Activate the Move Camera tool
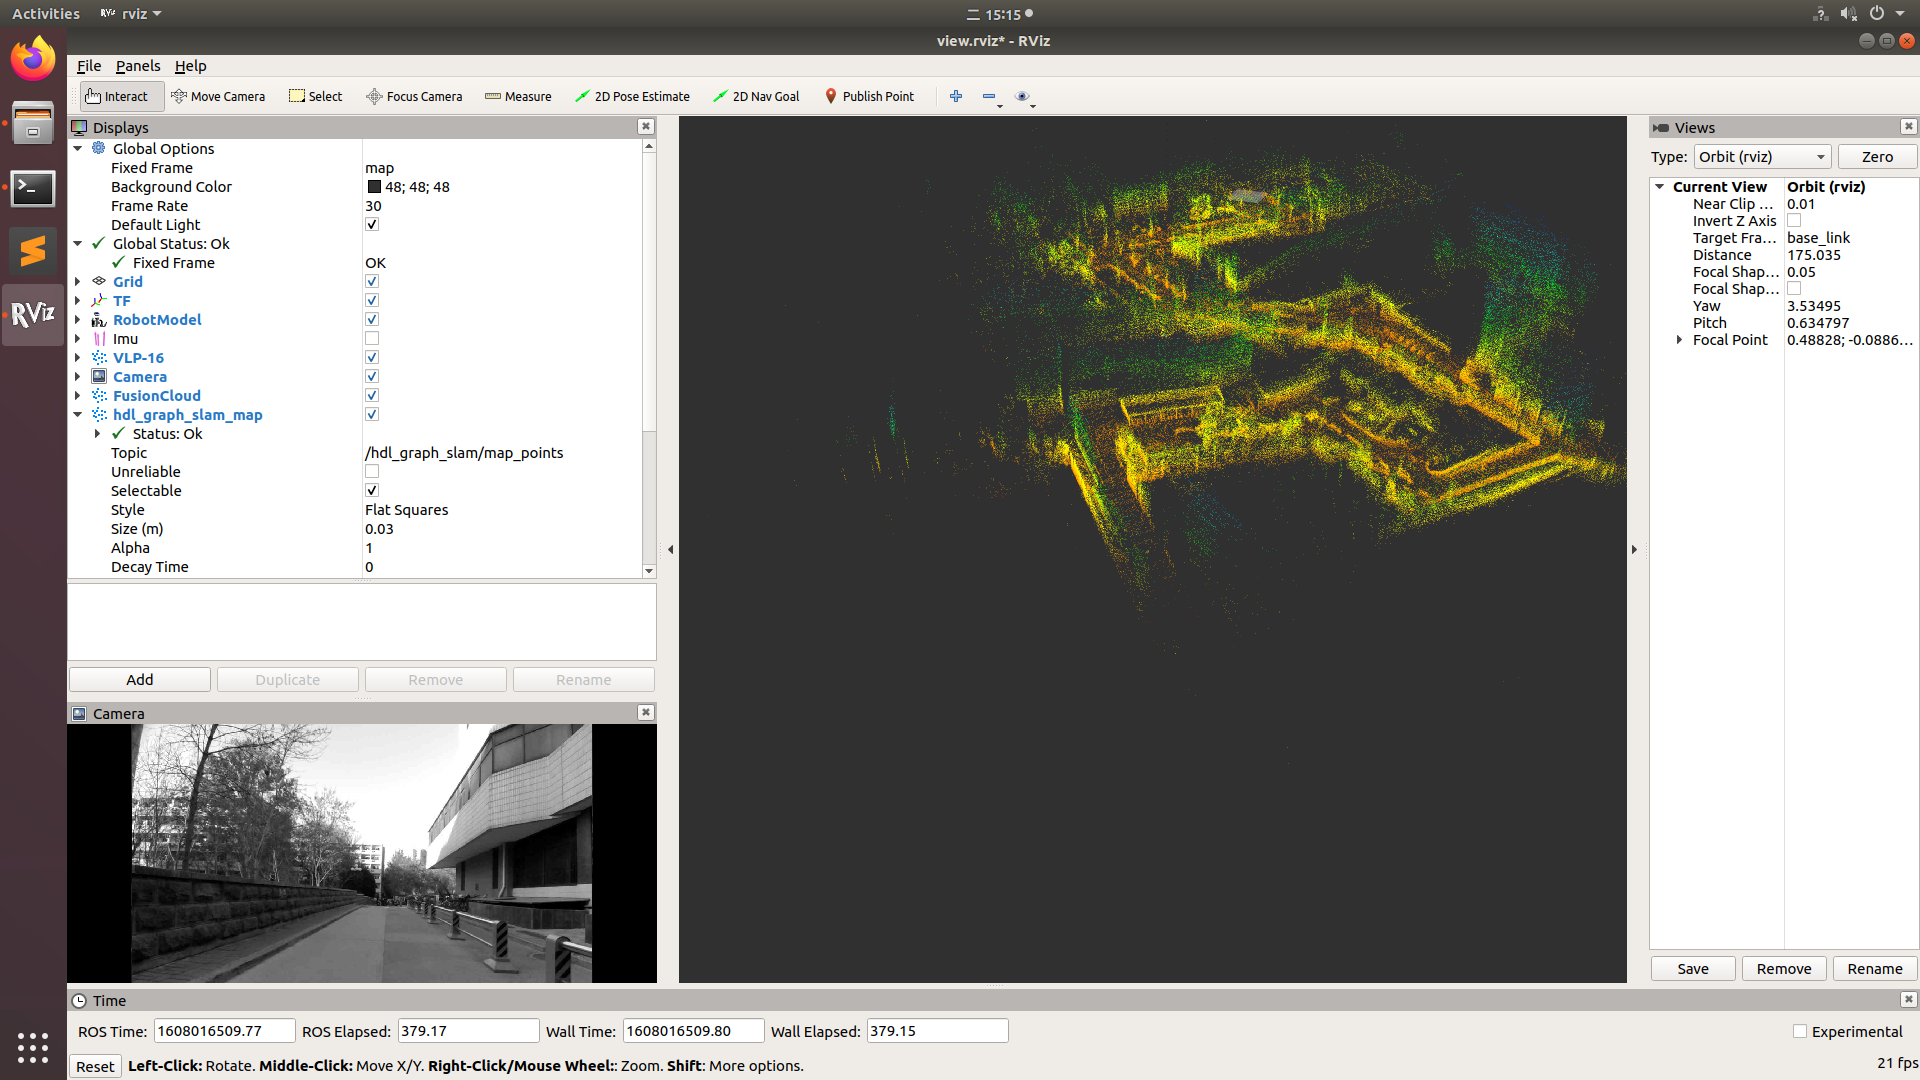 coord(218,97)
